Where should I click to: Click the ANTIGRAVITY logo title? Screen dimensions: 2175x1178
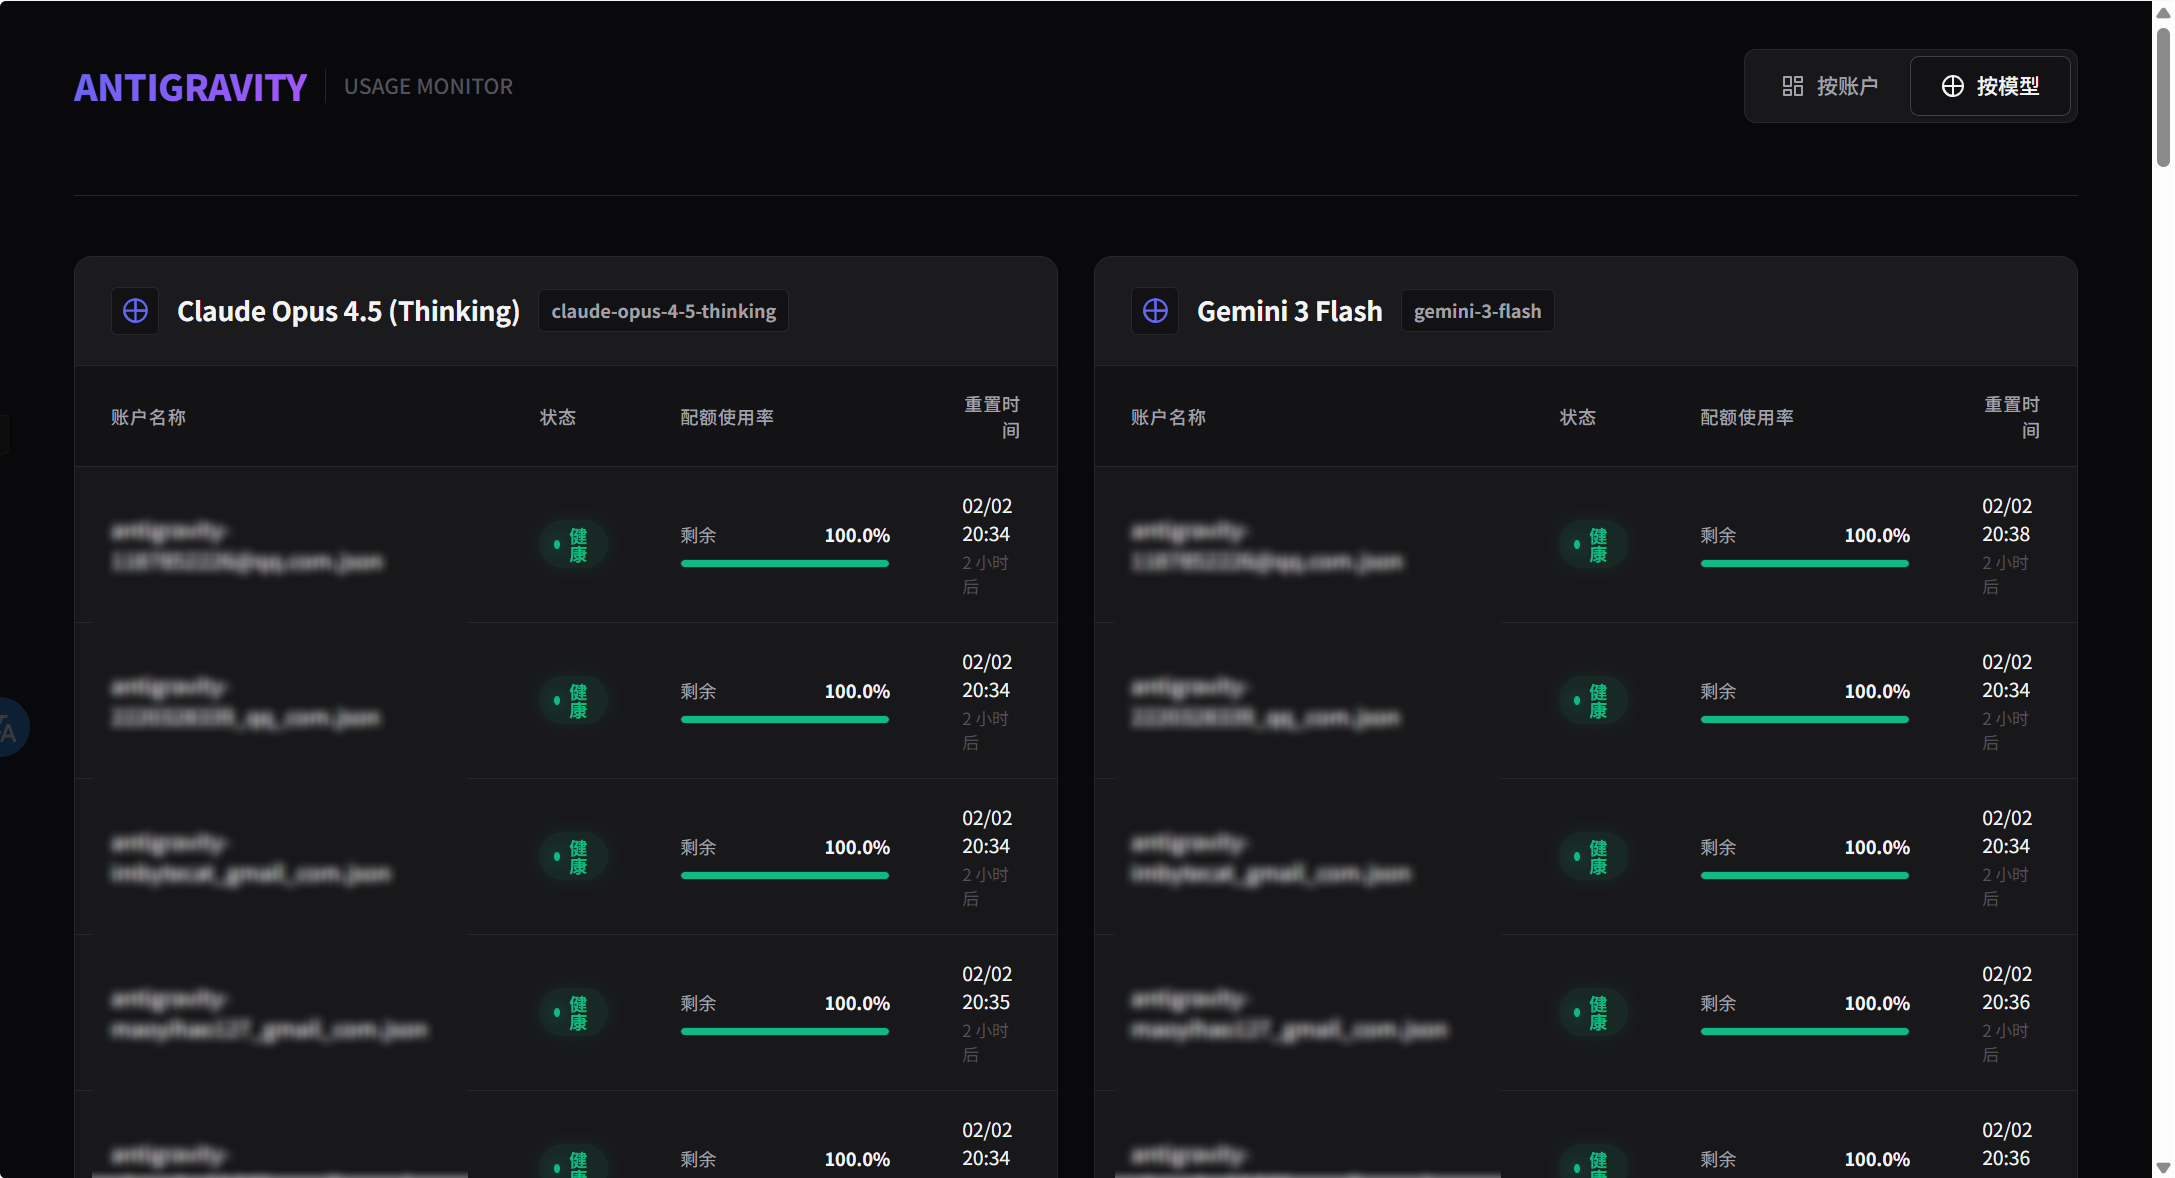point(190,87)
